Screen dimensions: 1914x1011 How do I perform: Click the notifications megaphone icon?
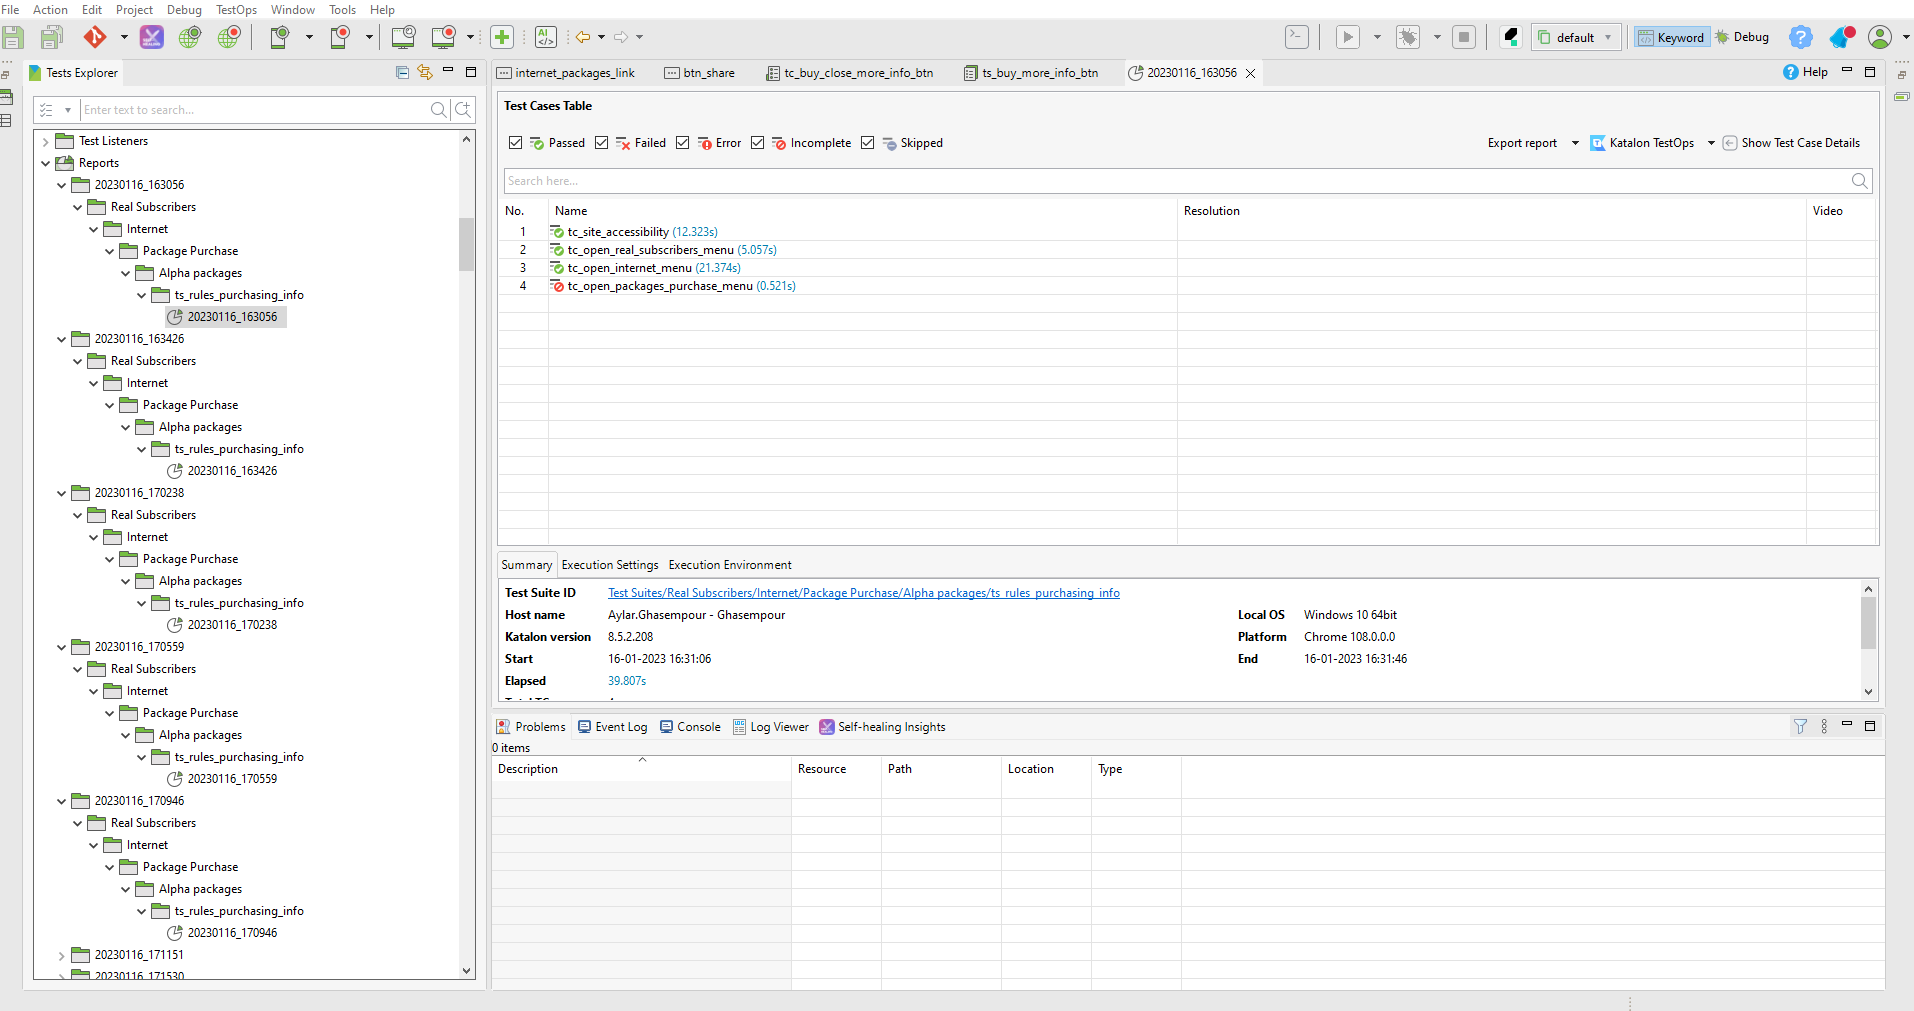[x=1841, y=38]
